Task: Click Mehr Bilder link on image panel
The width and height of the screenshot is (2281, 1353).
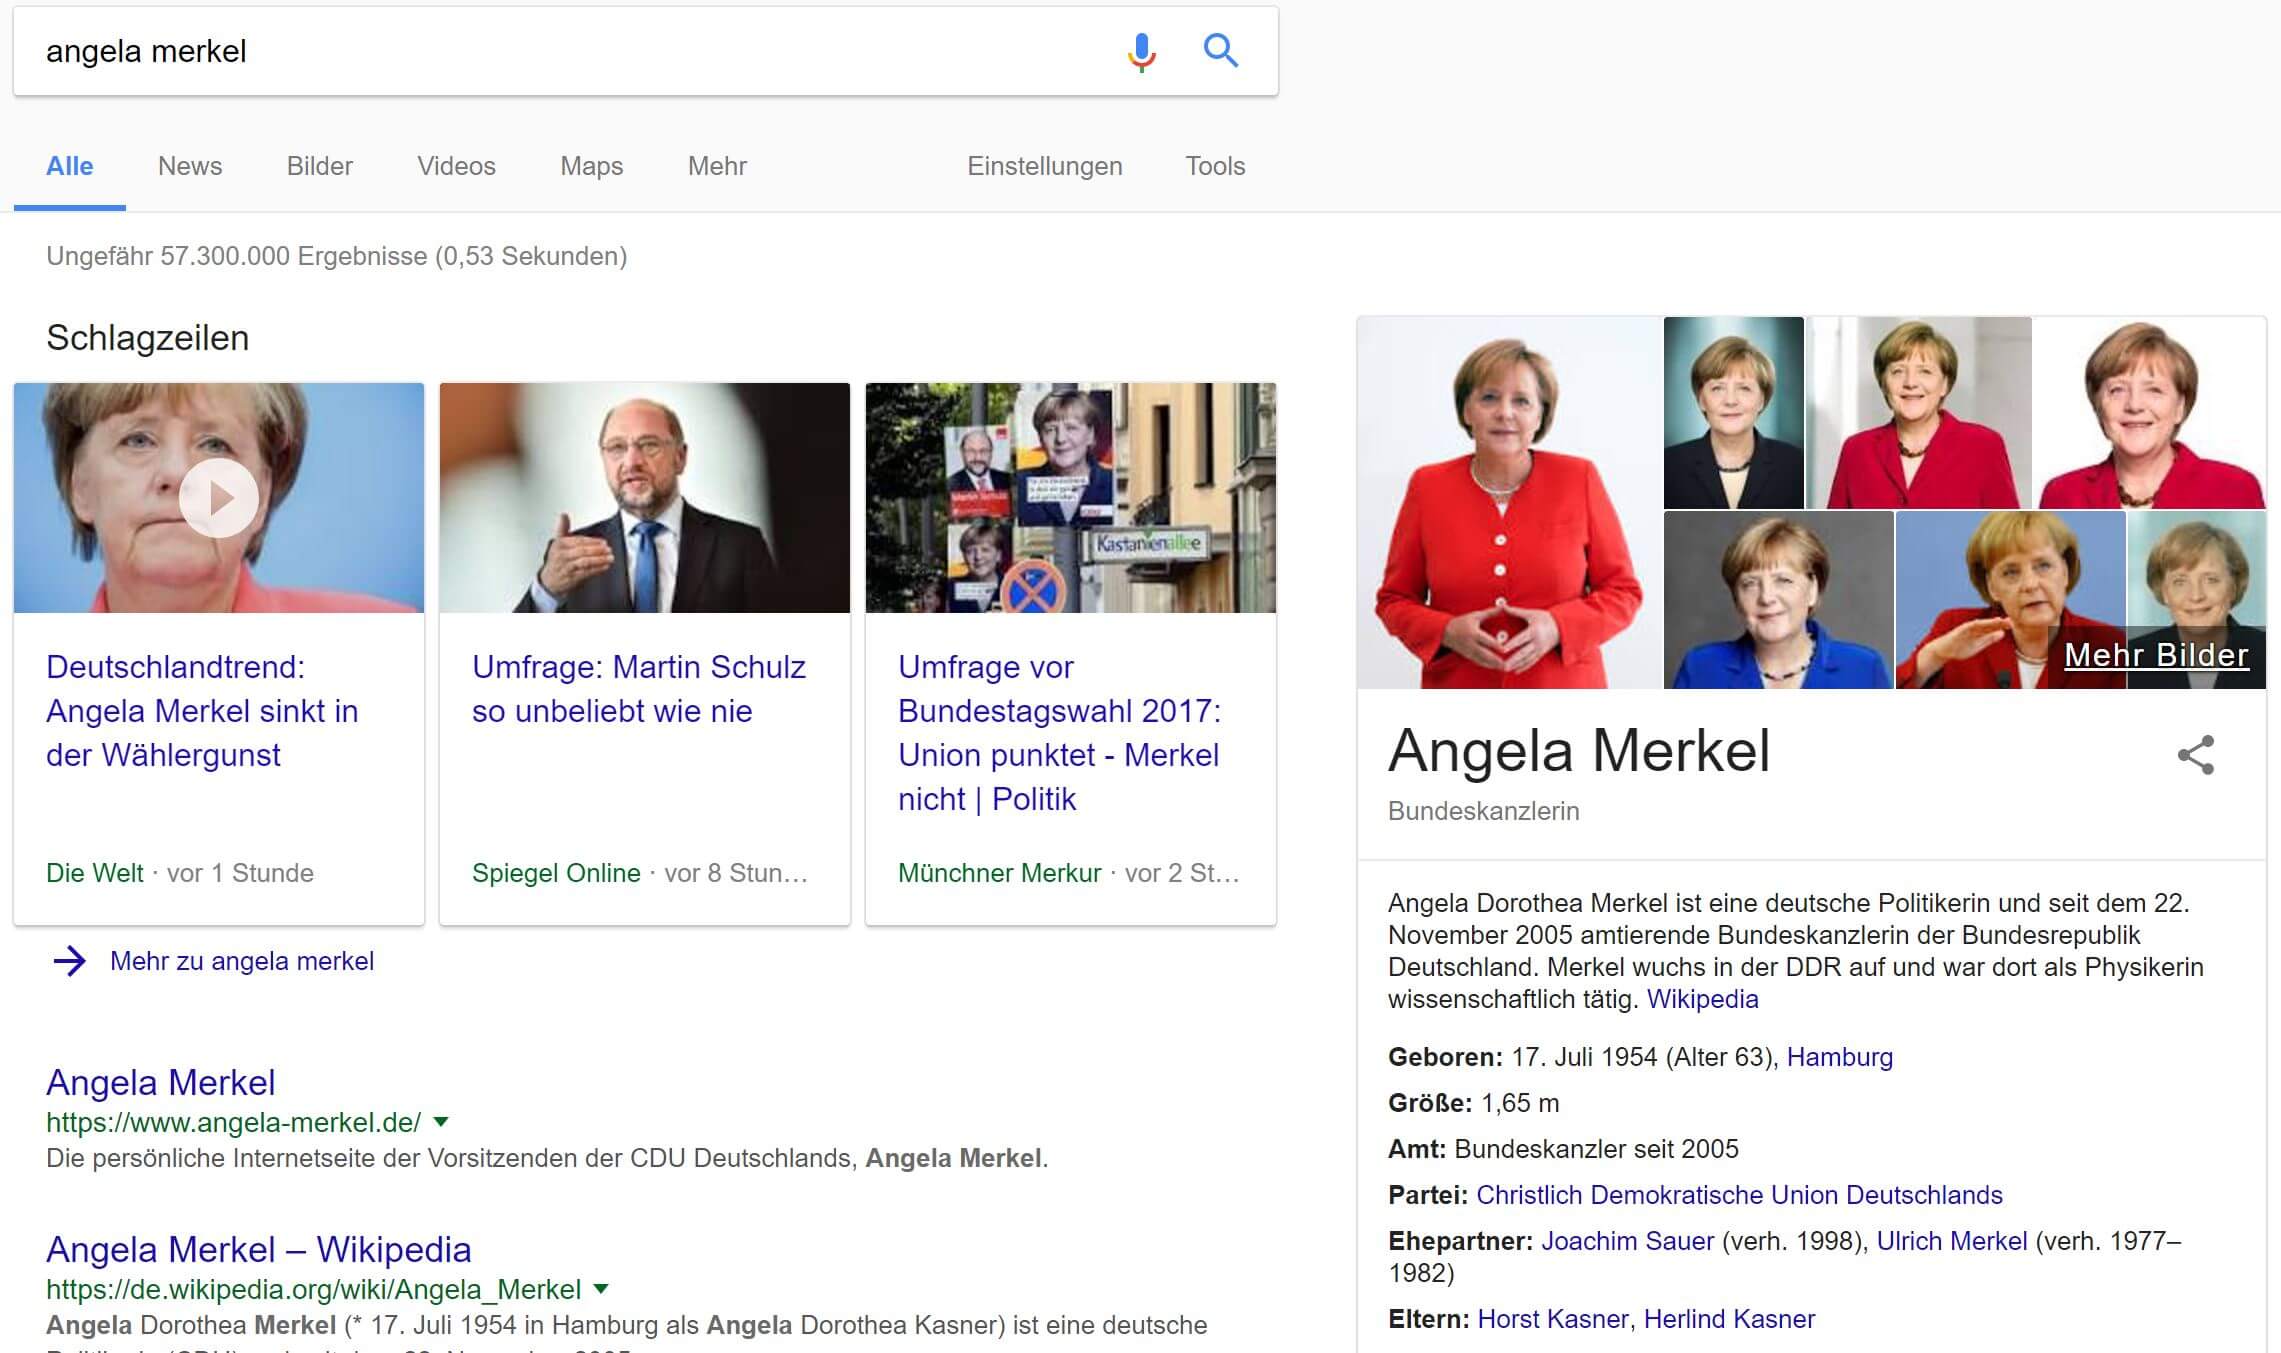Action: pos(2155,655)
